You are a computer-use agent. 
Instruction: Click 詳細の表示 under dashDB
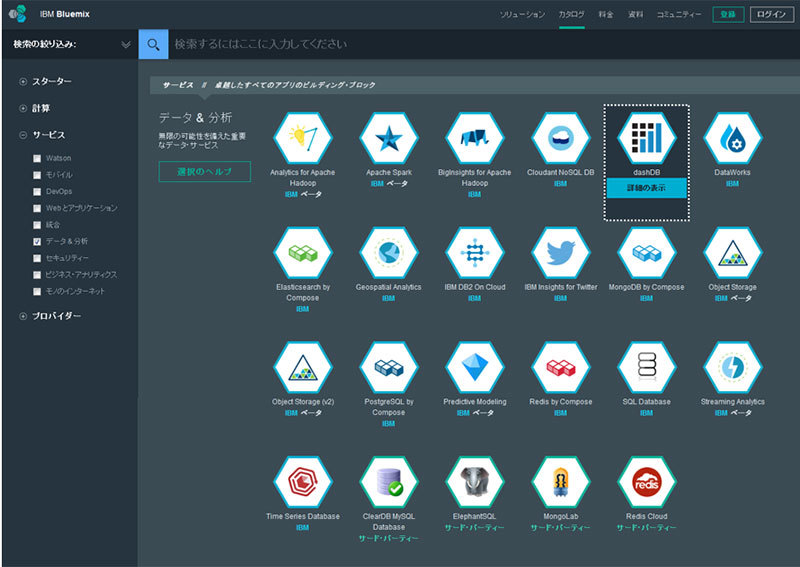pyautogui.click(x=646, y=188)
